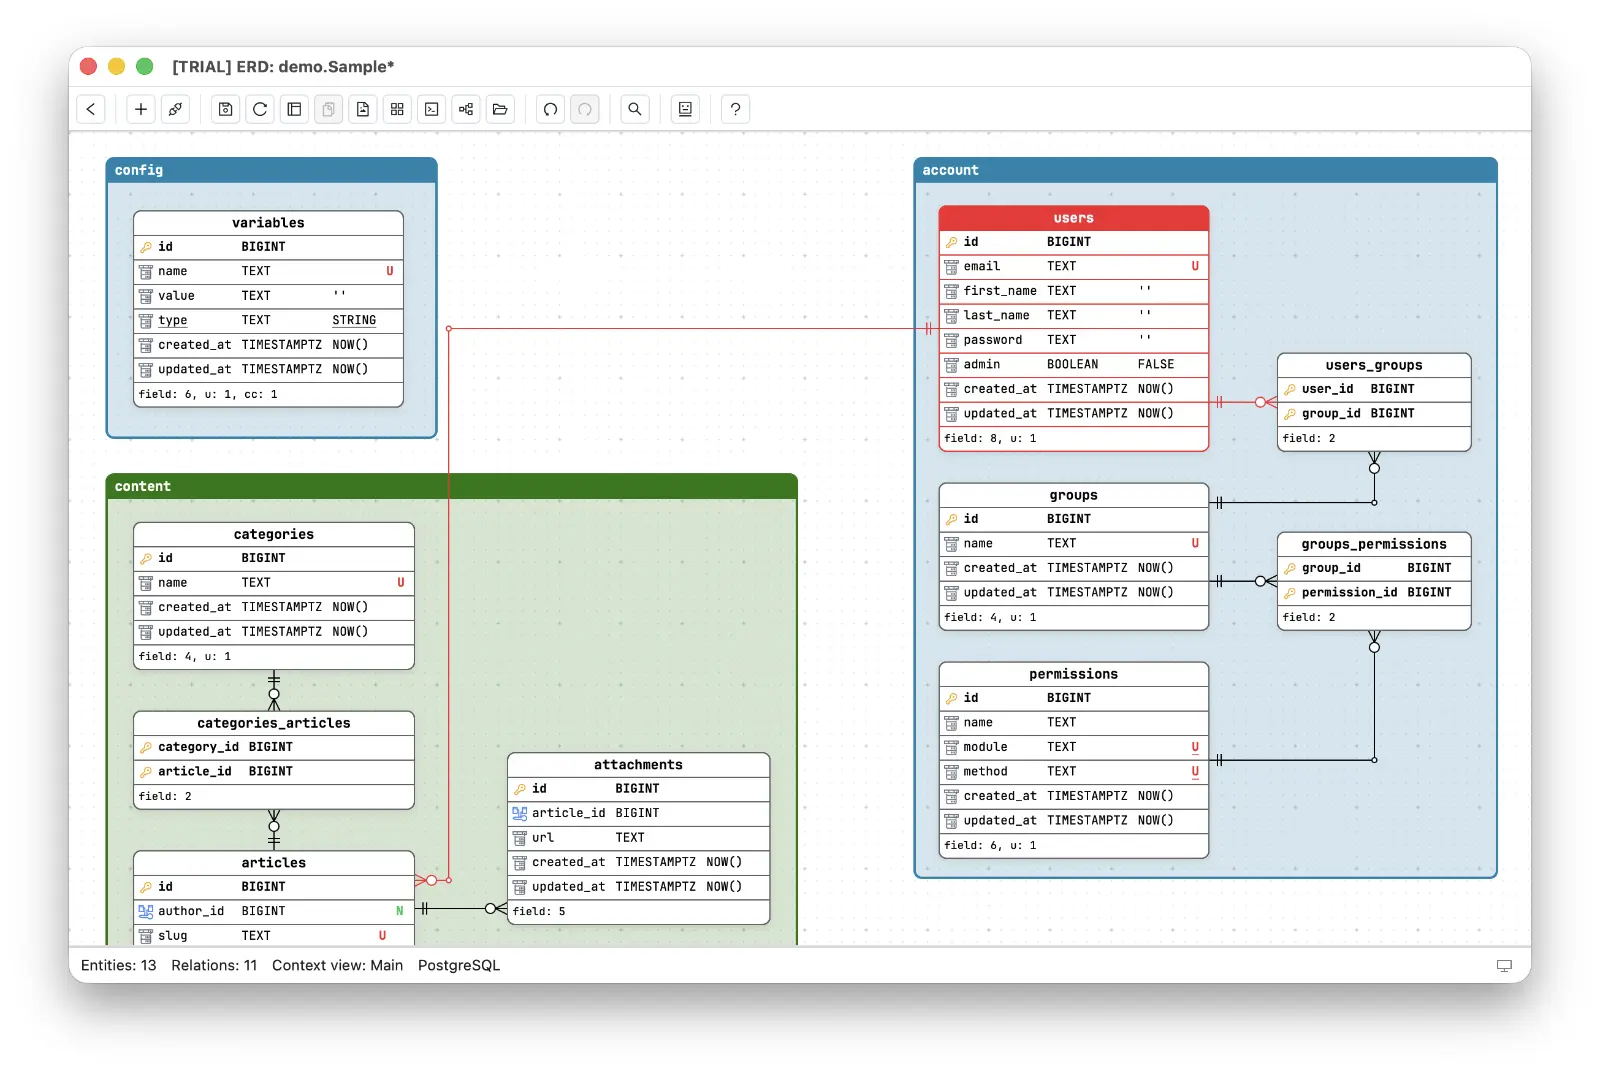Save the diagram with the disk icon
1600x1074 pixels.
coord(226,109)
